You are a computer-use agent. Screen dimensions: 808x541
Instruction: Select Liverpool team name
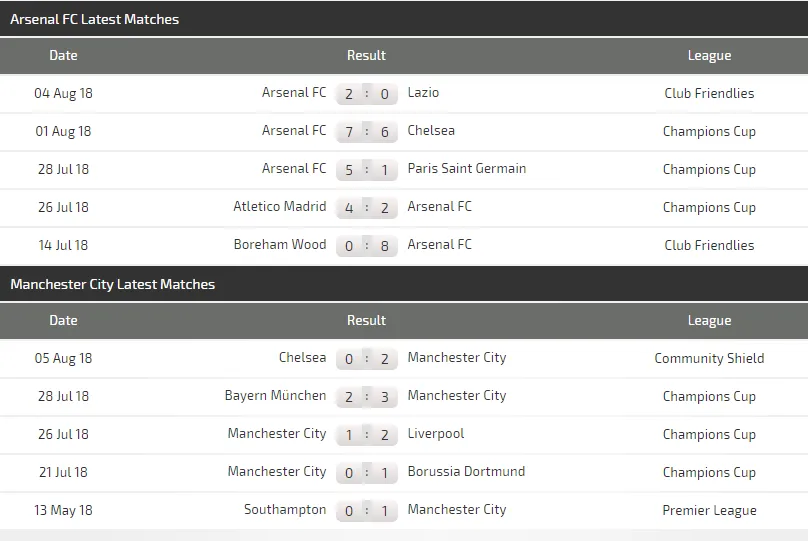pos(435,434)
